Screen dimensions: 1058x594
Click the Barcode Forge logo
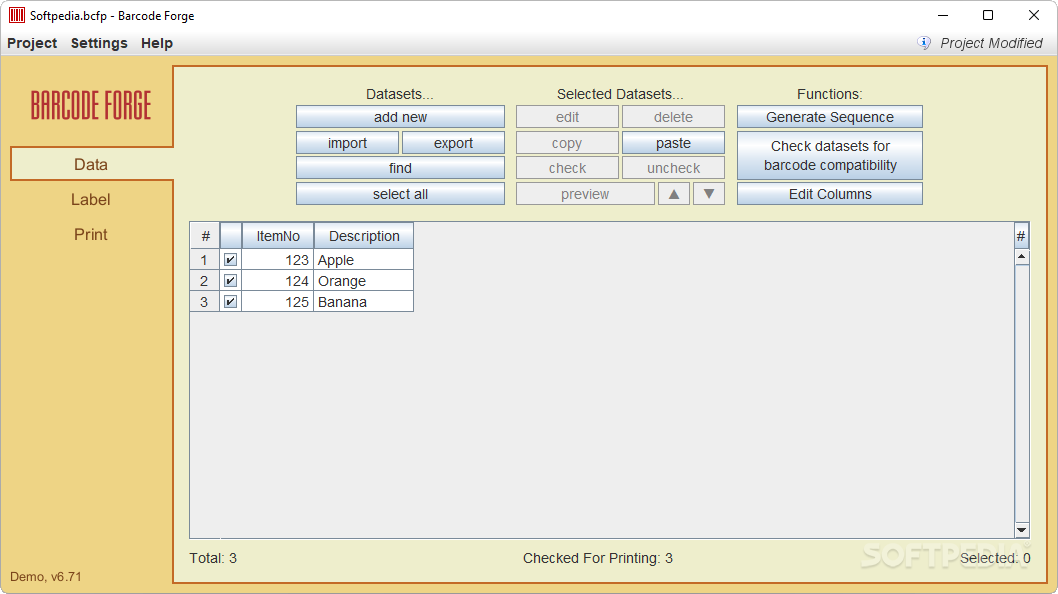(x=91, y=105)
